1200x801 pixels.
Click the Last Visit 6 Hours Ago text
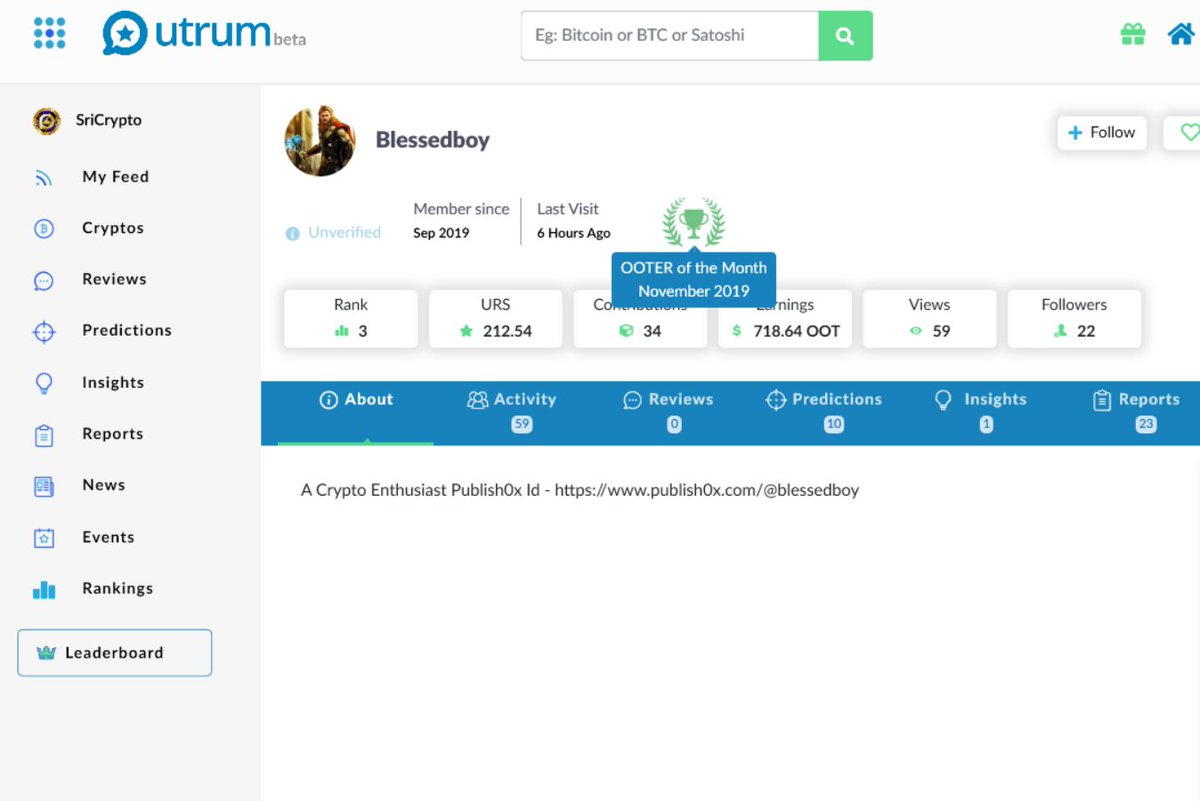[x=573, y=220]
